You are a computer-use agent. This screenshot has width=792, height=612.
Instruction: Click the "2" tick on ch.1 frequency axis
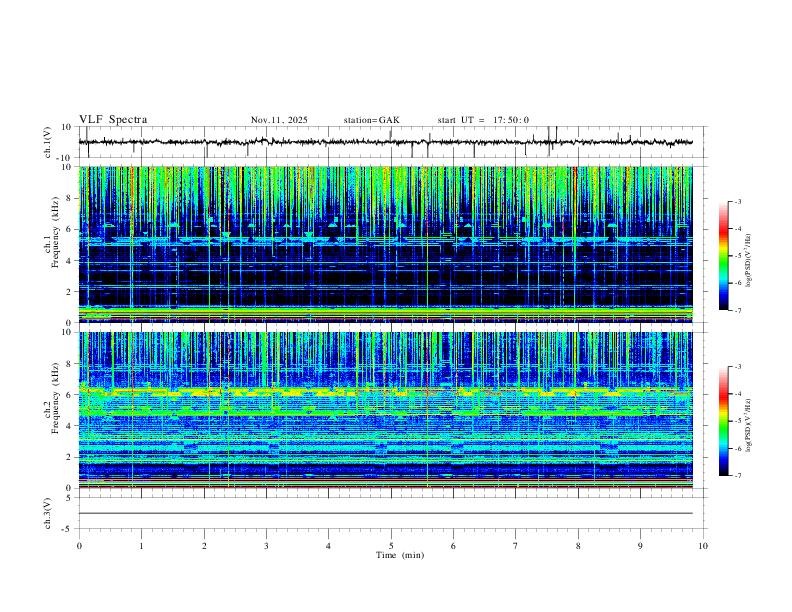tap(69, 291)
